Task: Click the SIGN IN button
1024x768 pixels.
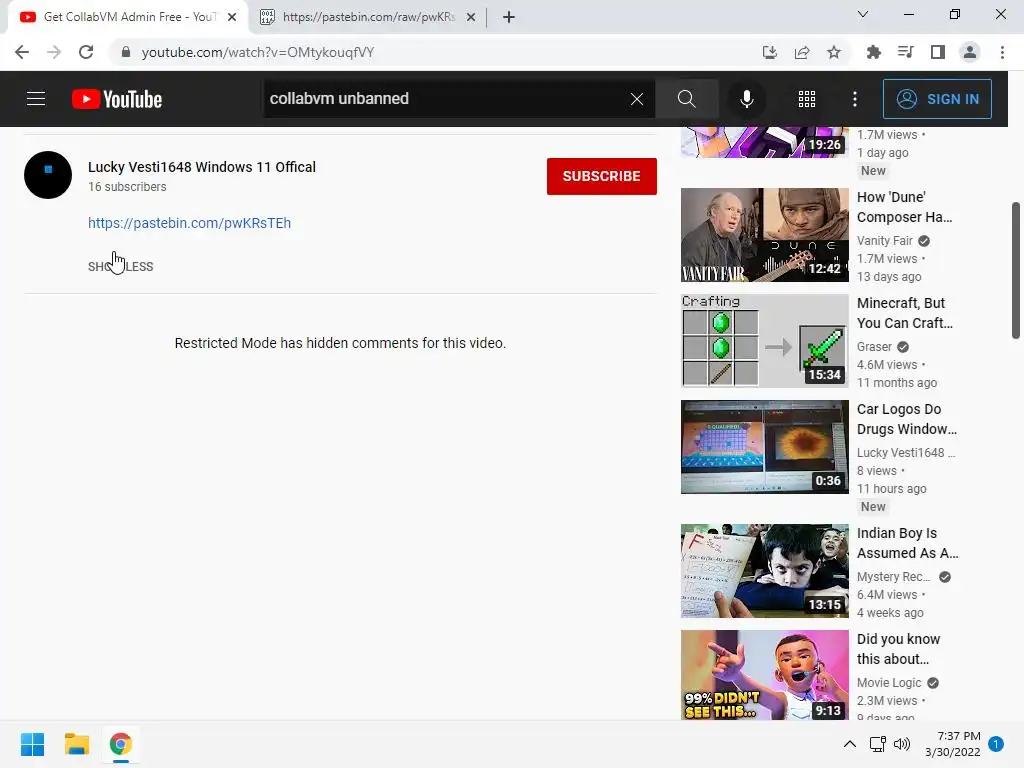Action: click(x=937, y=99)
